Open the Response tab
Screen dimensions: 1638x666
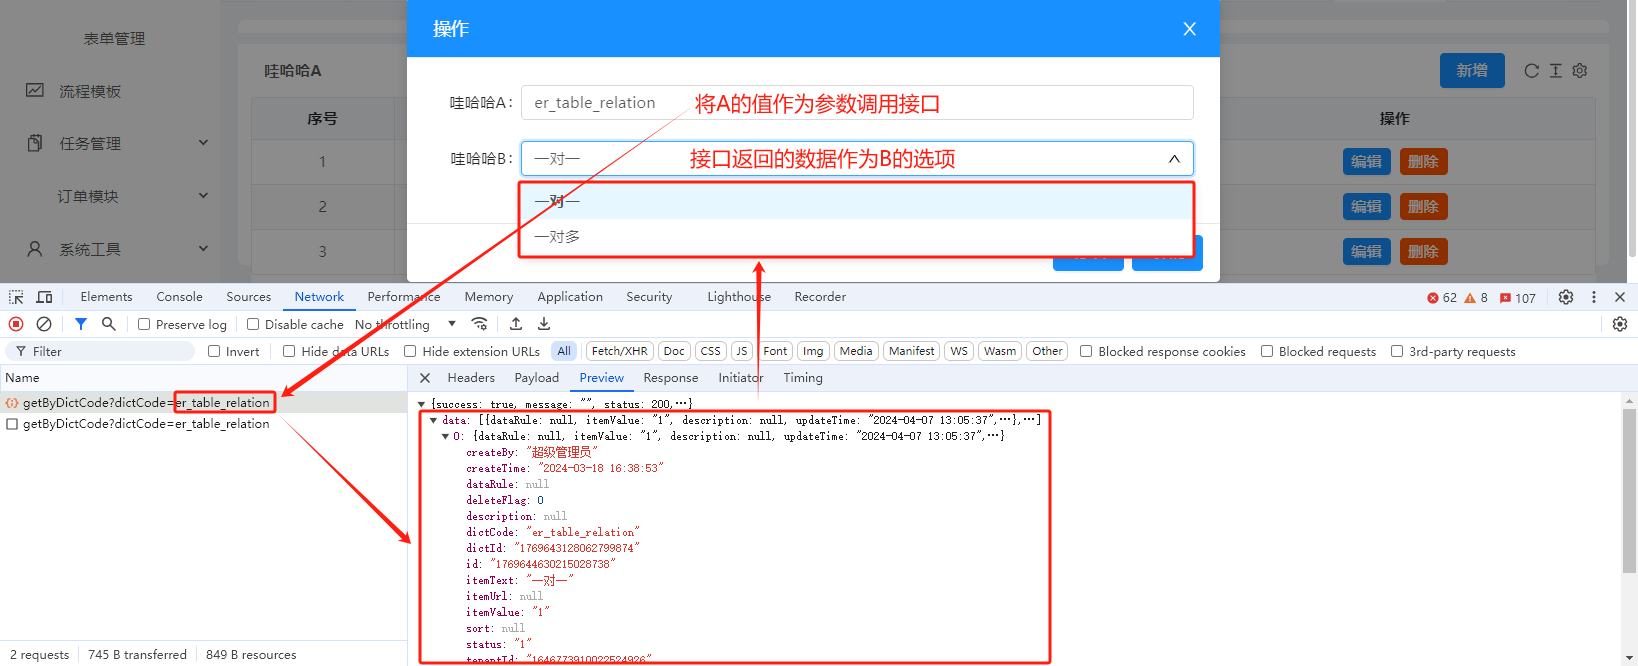(670, 378)
